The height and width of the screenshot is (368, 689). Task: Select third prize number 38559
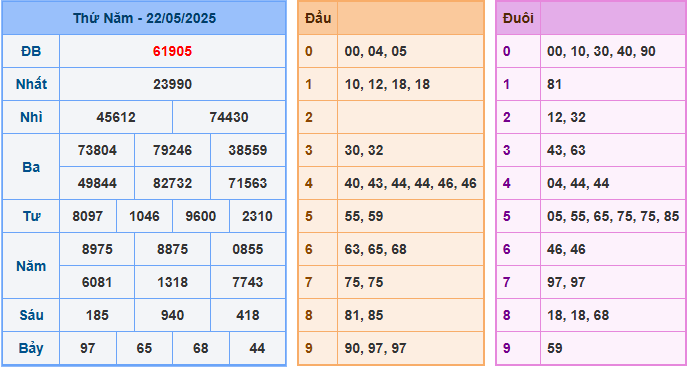pos(248,150)
